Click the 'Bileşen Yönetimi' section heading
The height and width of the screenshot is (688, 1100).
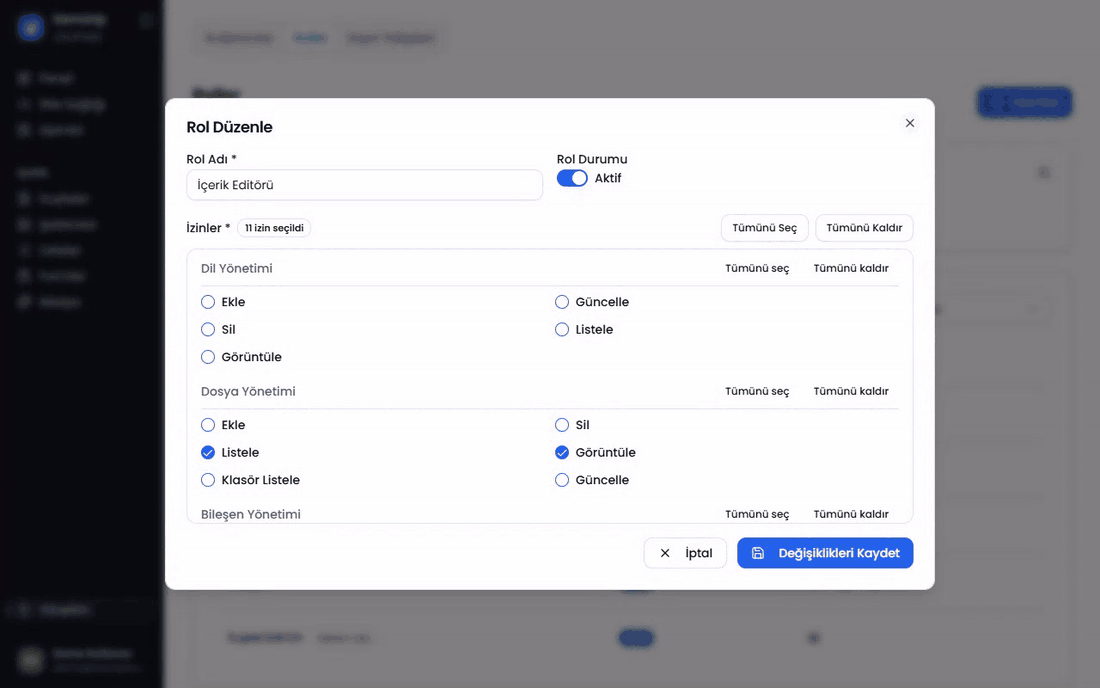click(x=250, y=514)
